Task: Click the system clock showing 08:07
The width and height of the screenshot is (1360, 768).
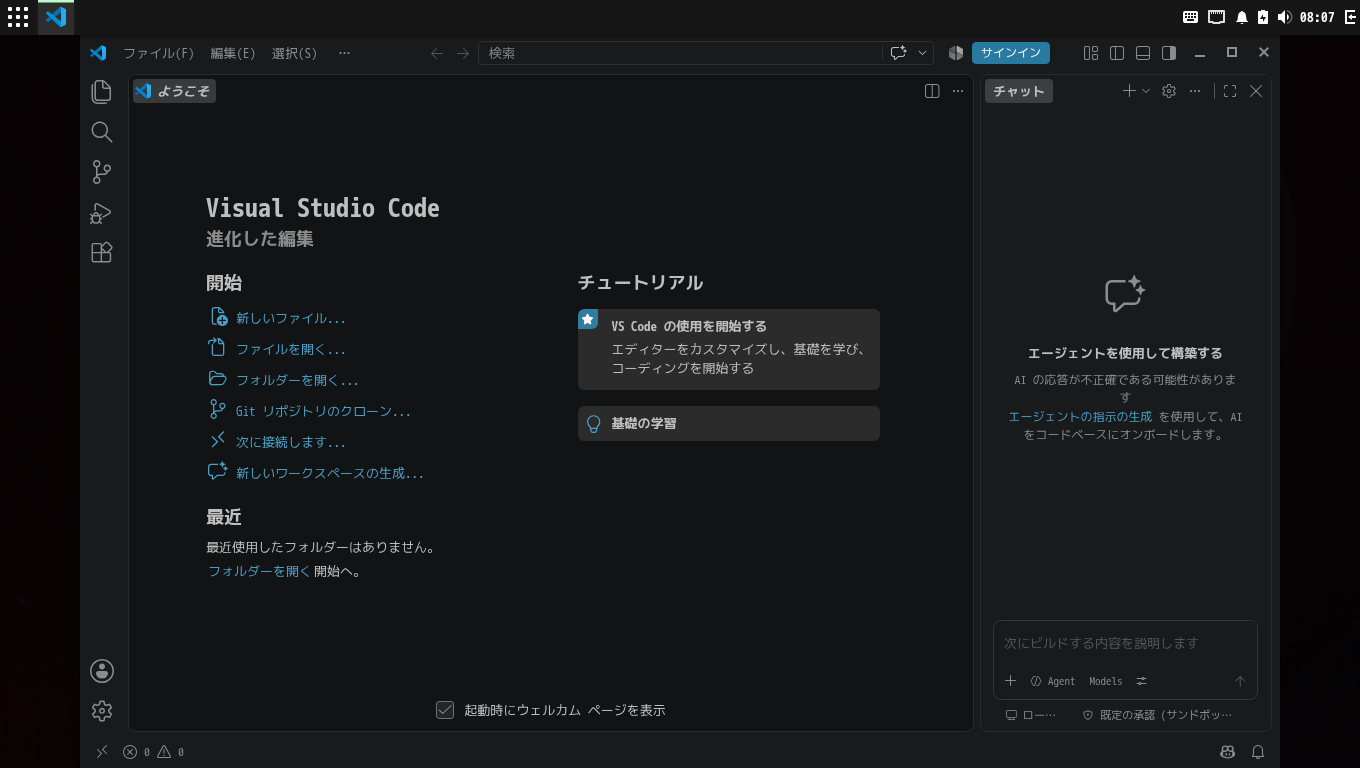Action: [1317, 17]
